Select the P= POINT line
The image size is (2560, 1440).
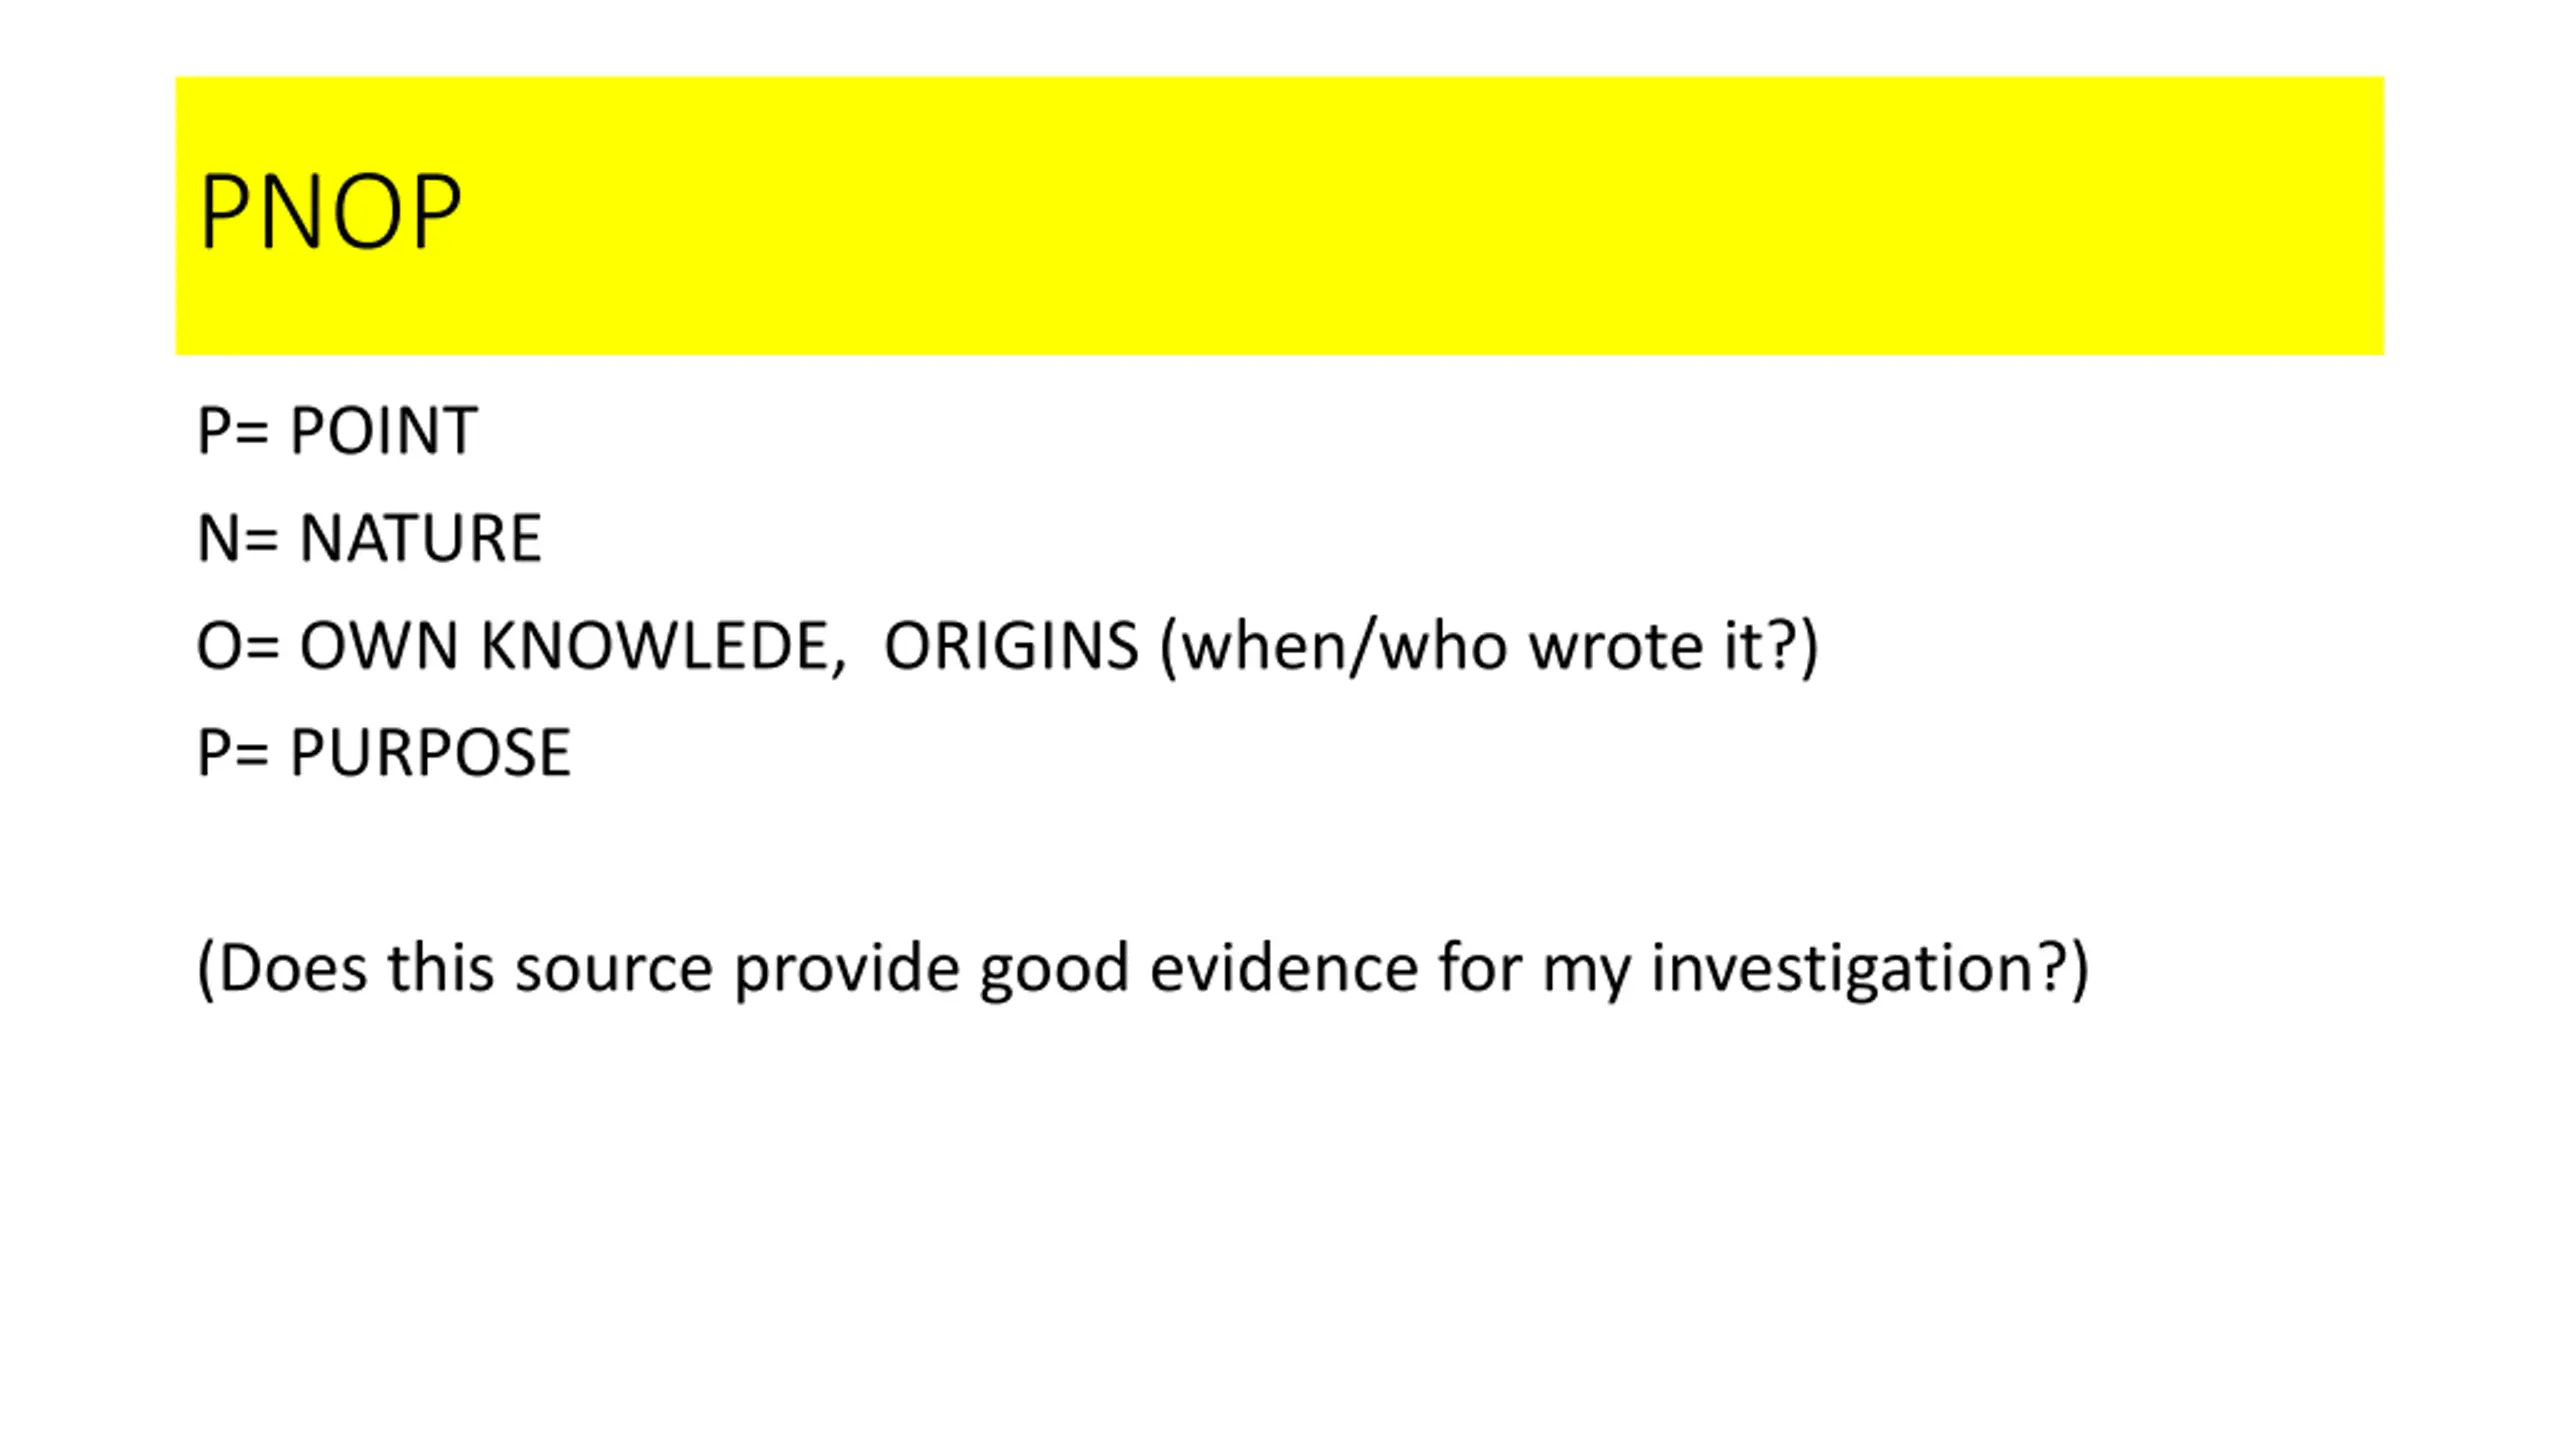coord(337,431)
